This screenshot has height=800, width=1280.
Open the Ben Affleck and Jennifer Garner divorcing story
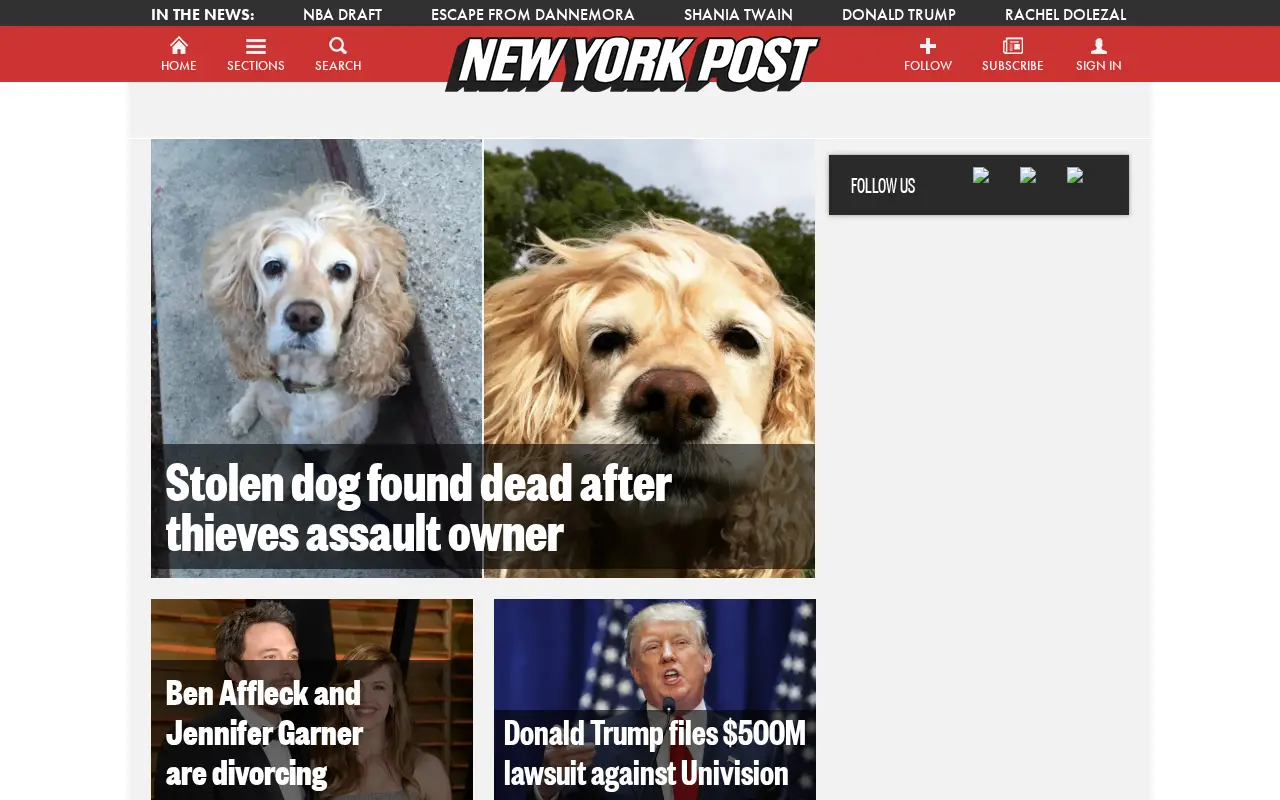tap(264, 732)
